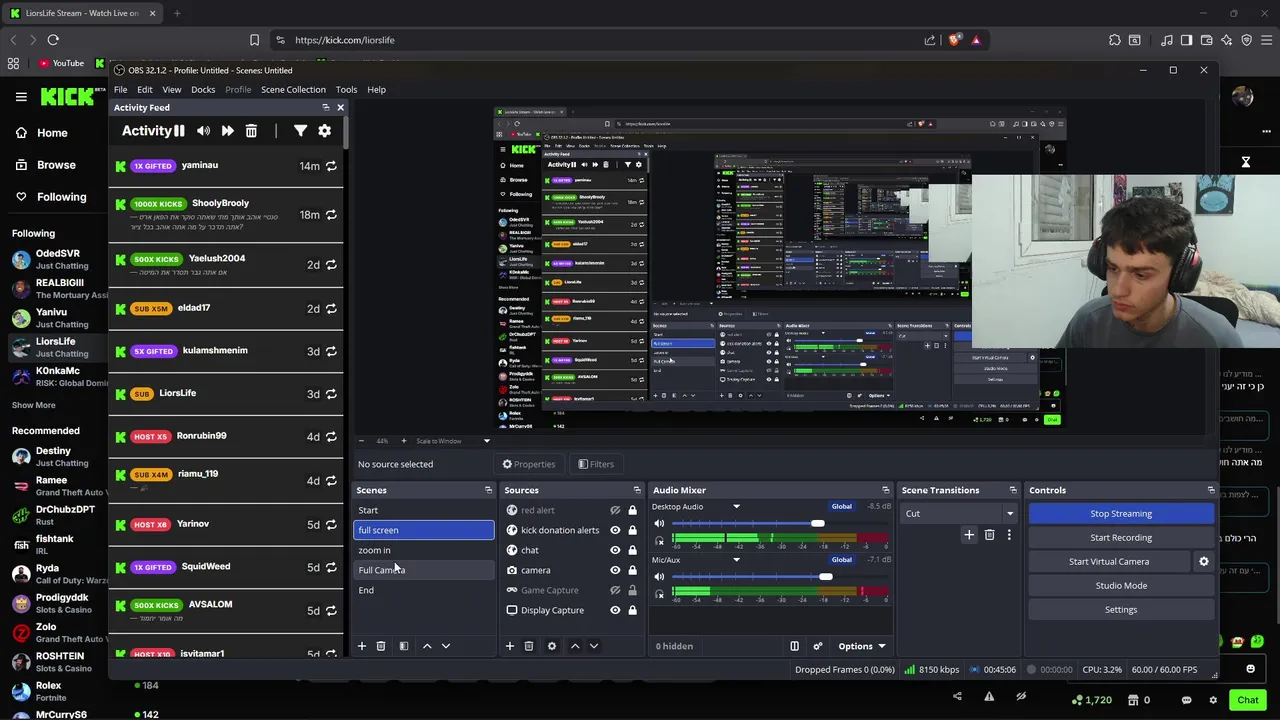This screenshot has width=1280, height=720.
Task: Click Start Virtual Camera button
Action: [1109, 561]
